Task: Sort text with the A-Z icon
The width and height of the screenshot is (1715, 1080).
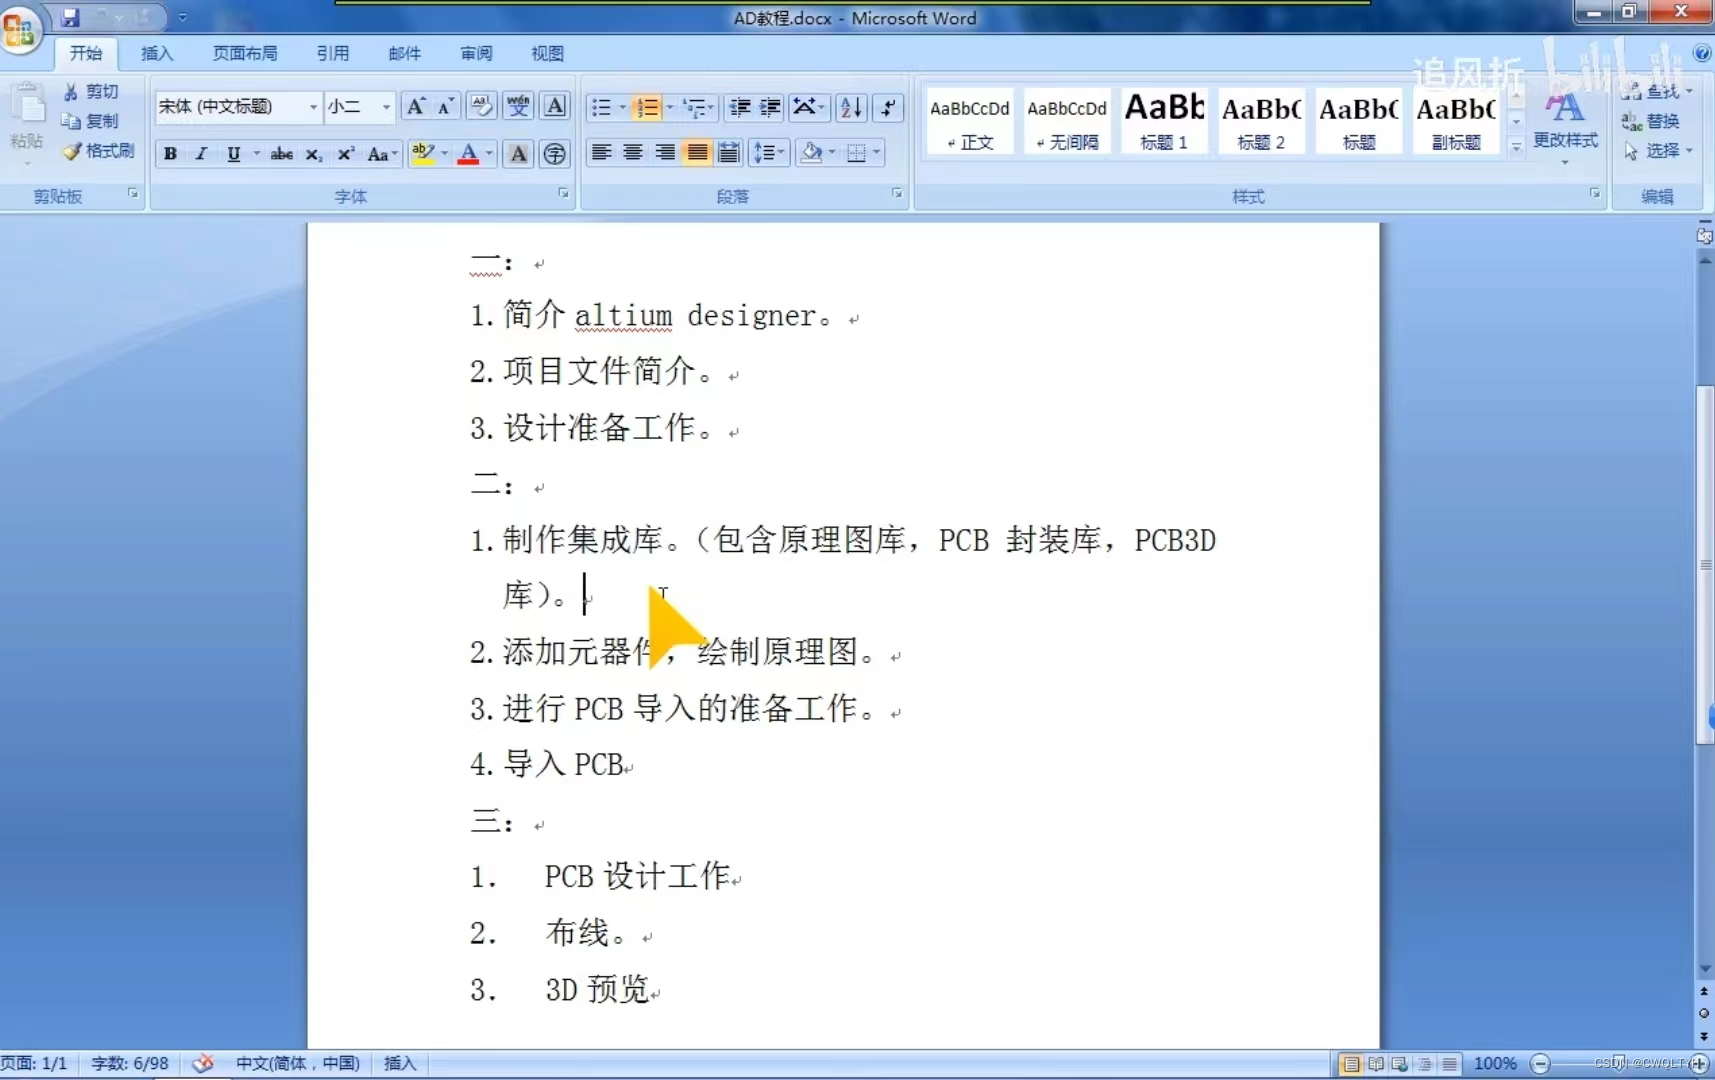Action: click(852, 107)
